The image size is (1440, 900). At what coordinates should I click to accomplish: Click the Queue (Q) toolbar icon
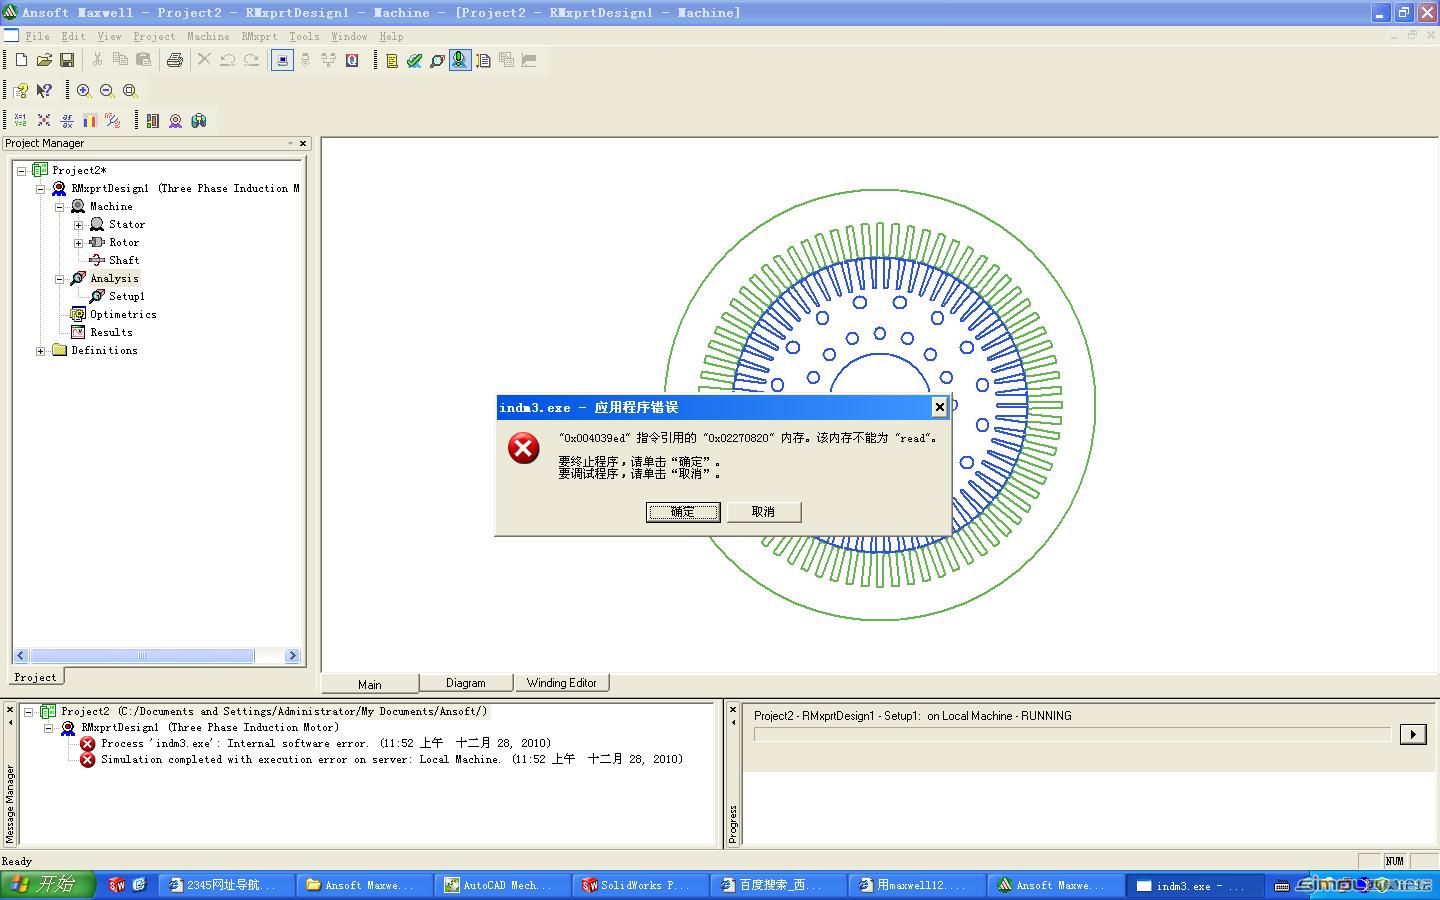click(x=352, y=60)
